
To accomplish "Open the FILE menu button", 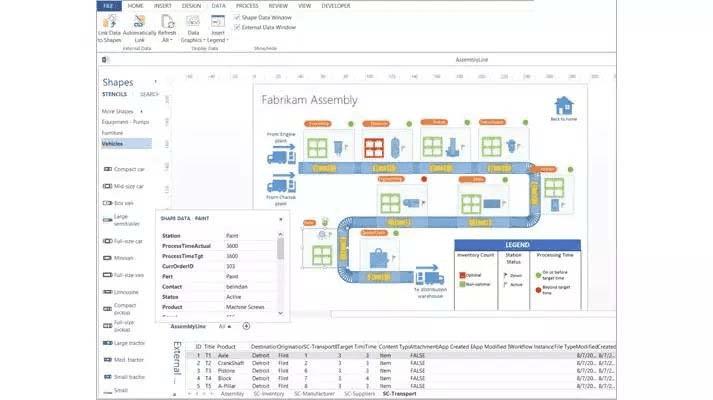I will click(x=108, y=6).
